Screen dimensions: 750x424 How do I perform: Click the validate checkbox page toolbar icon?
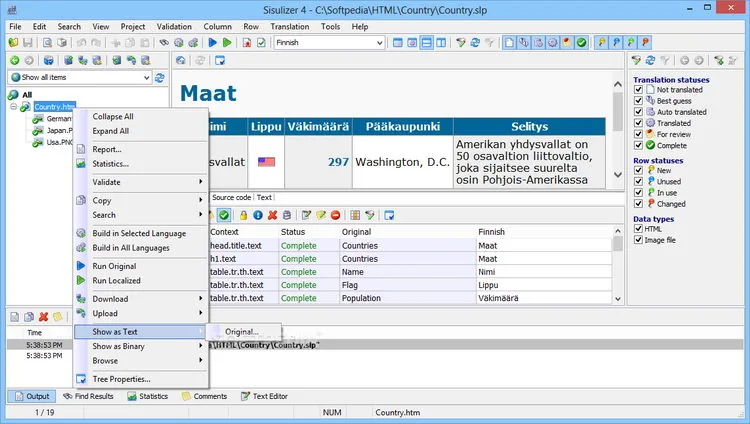[261, 43]
